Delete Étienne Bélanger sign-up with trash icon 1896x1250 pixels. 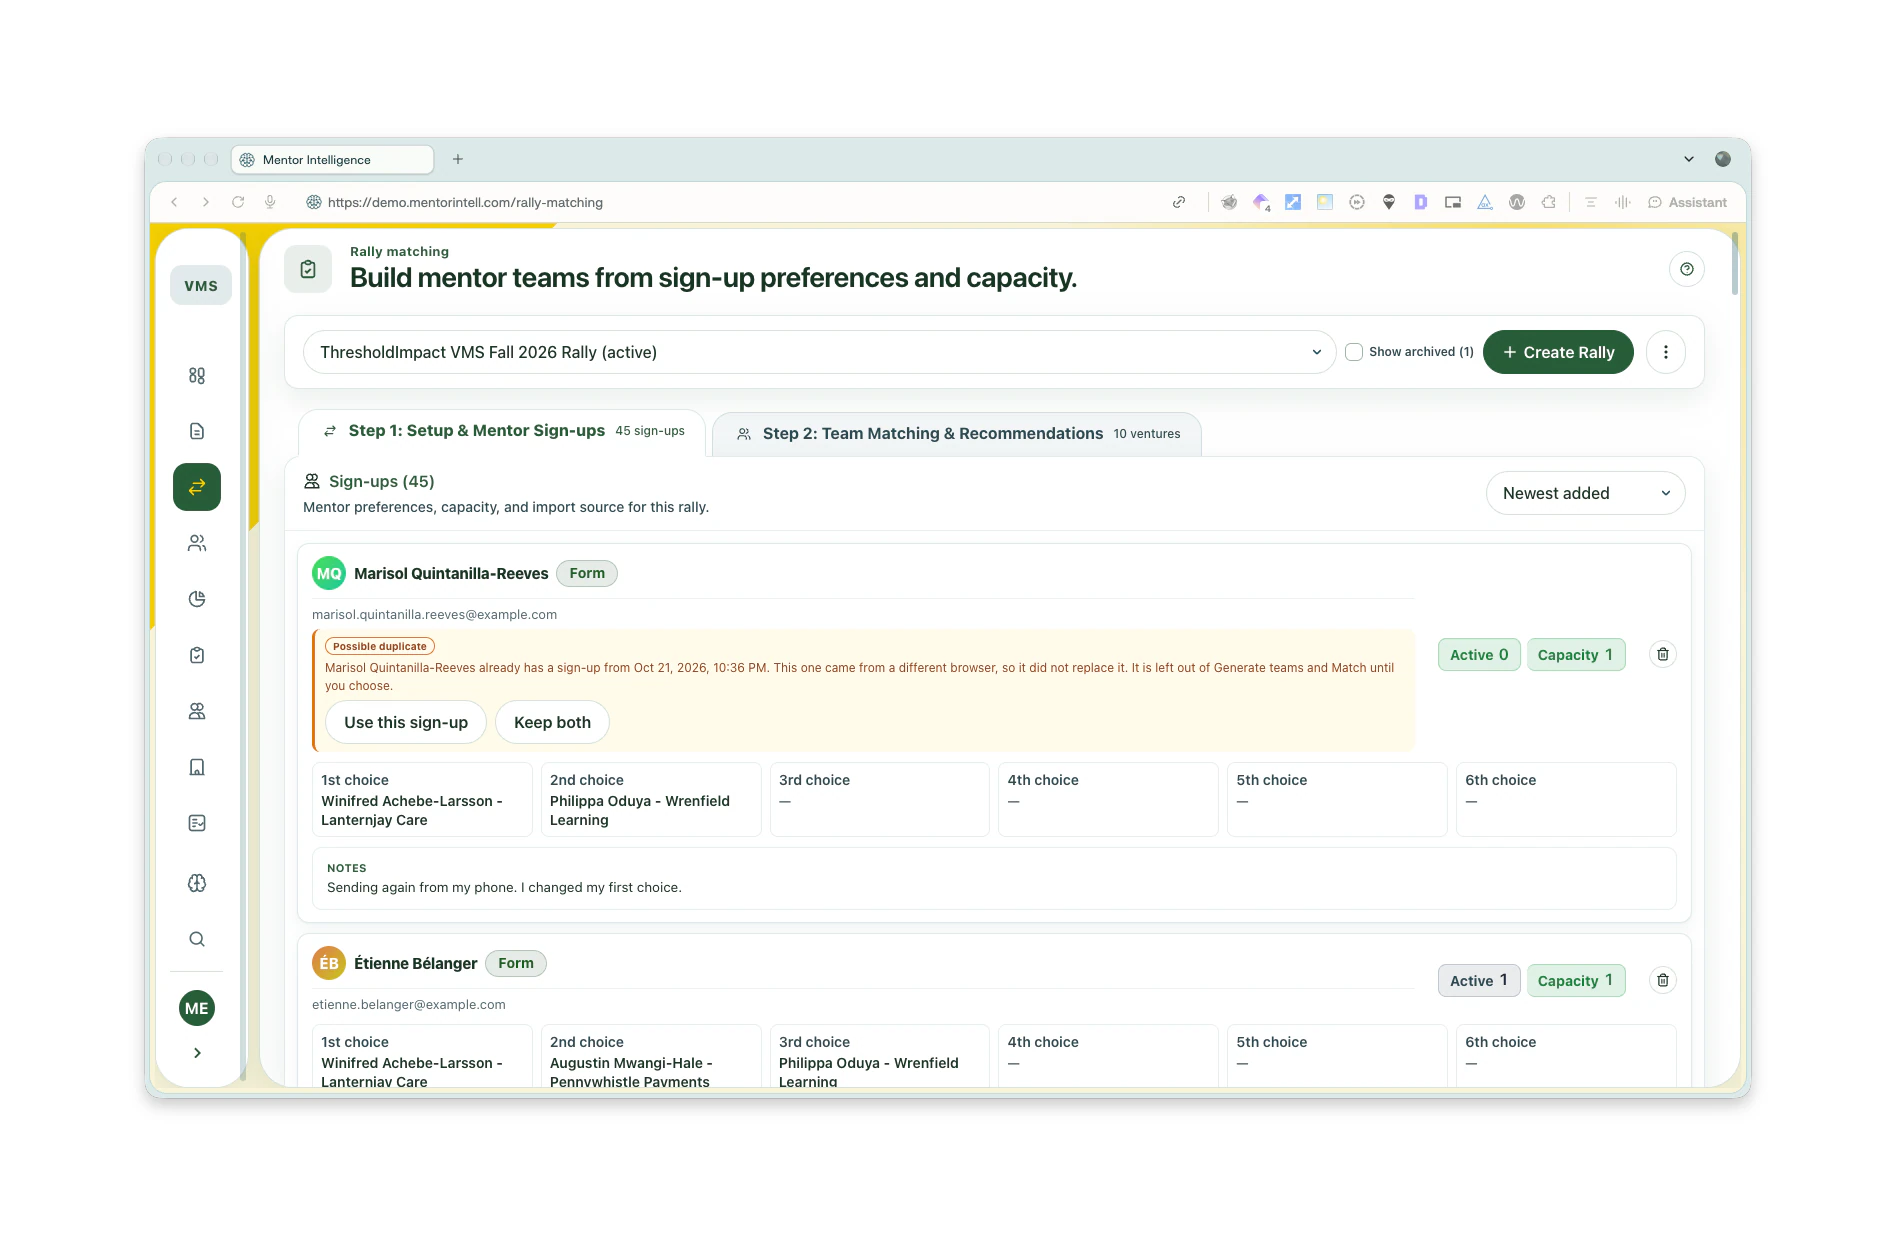pos(1663,980)
